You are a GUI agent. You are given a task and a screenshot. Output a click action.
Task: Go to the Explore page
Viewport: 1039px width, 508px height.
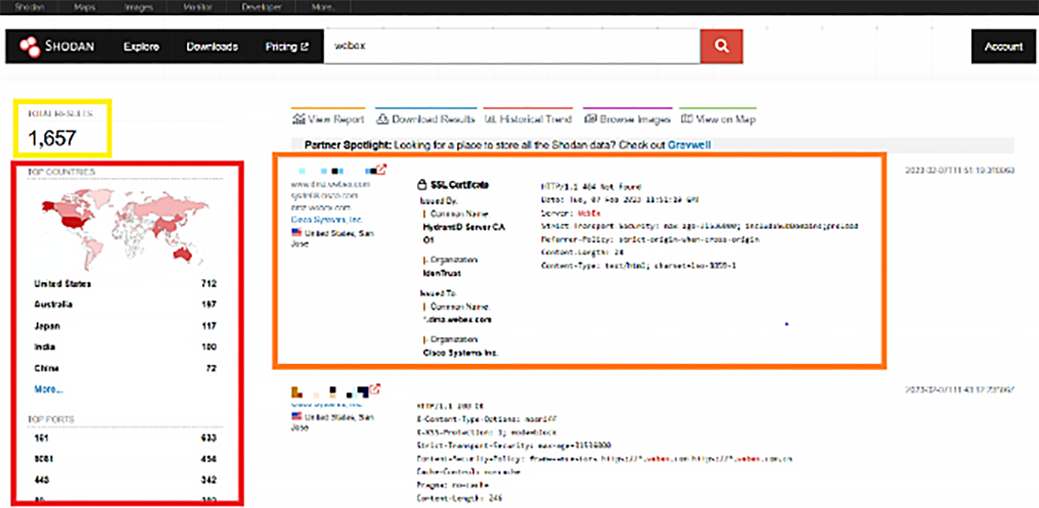(141, 47)
